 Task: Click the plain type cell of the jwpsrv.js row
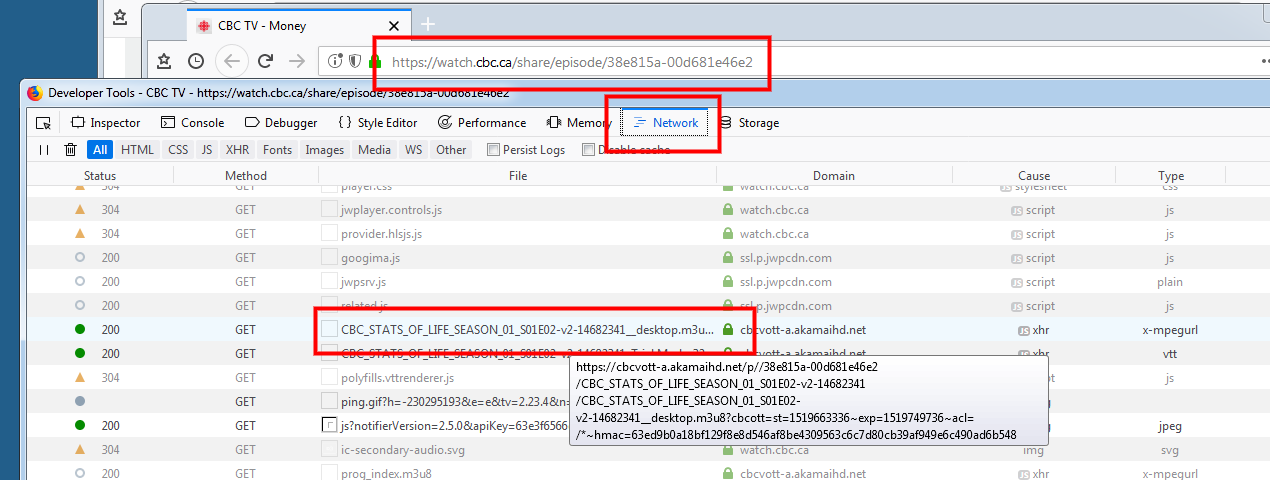point(1170,282)
